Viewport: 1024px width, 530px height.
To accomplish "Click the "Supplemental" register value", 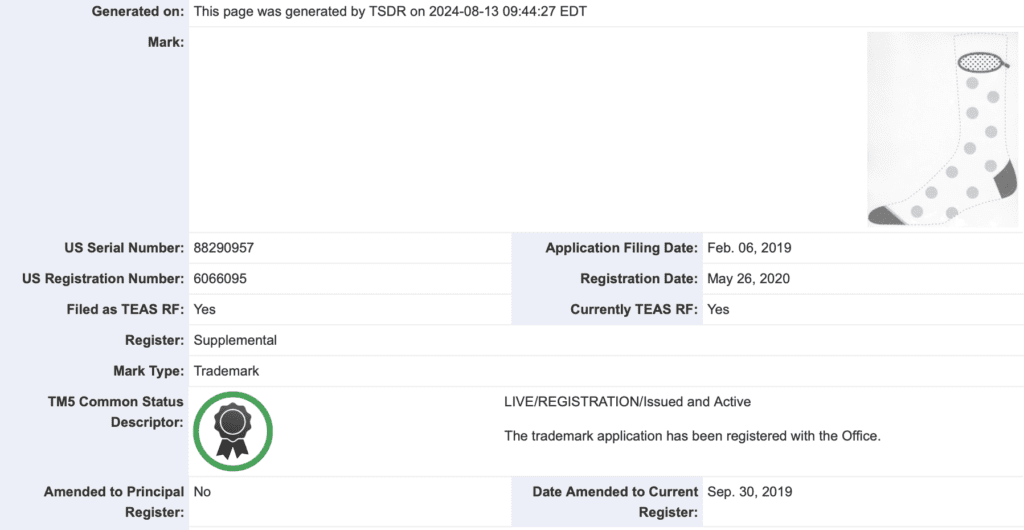I will (235, 340).
